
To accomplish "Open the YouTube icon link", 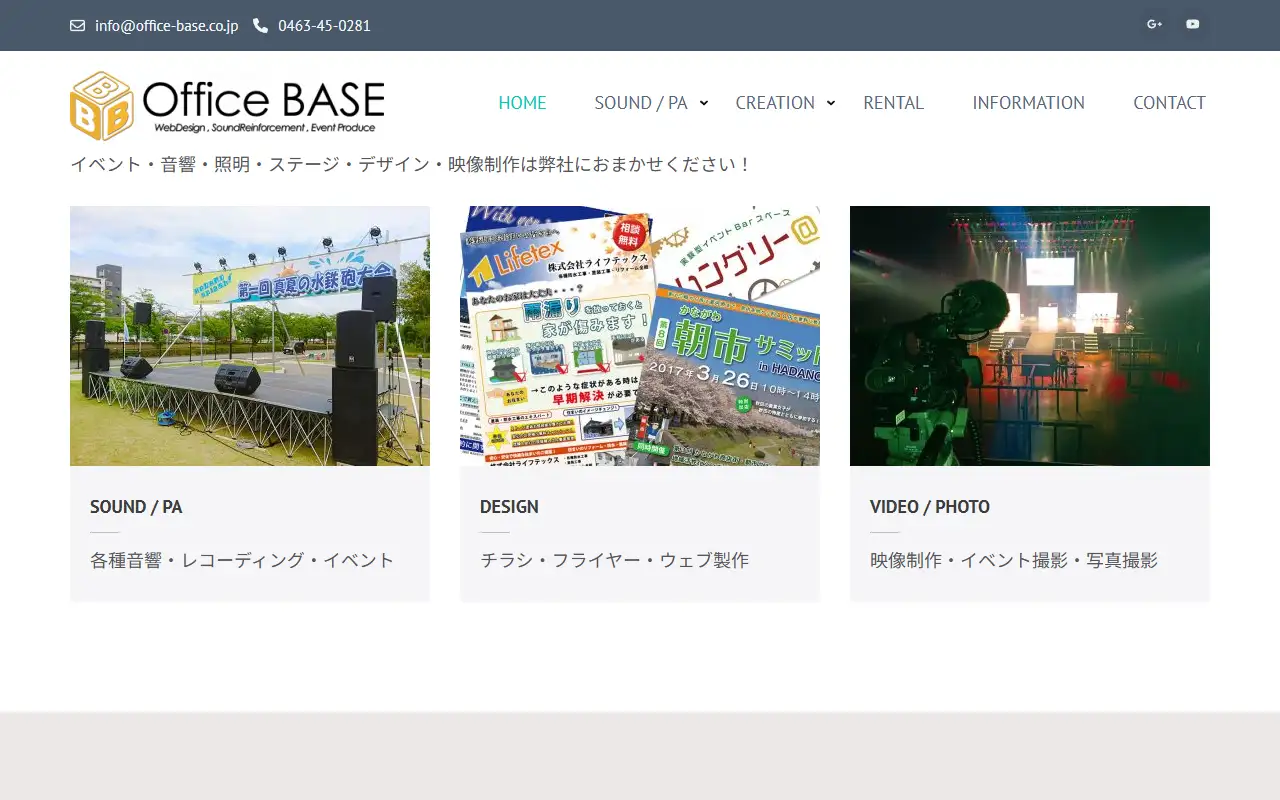I will pos(1192,24).
